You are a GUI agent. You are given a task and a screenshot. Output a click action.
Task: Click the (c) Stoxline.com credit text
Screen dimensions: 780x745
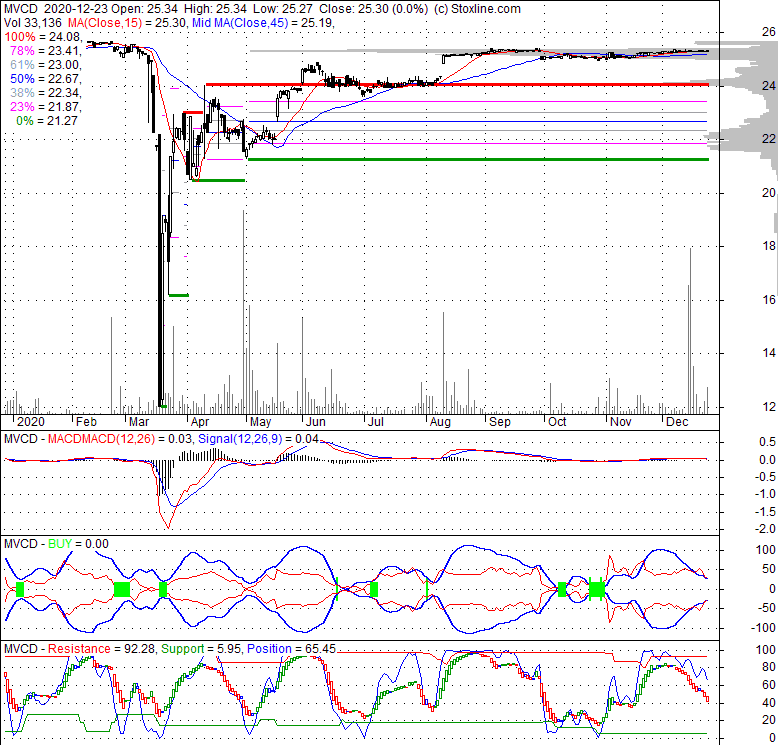pyautogui.click(x=477, y=9)
